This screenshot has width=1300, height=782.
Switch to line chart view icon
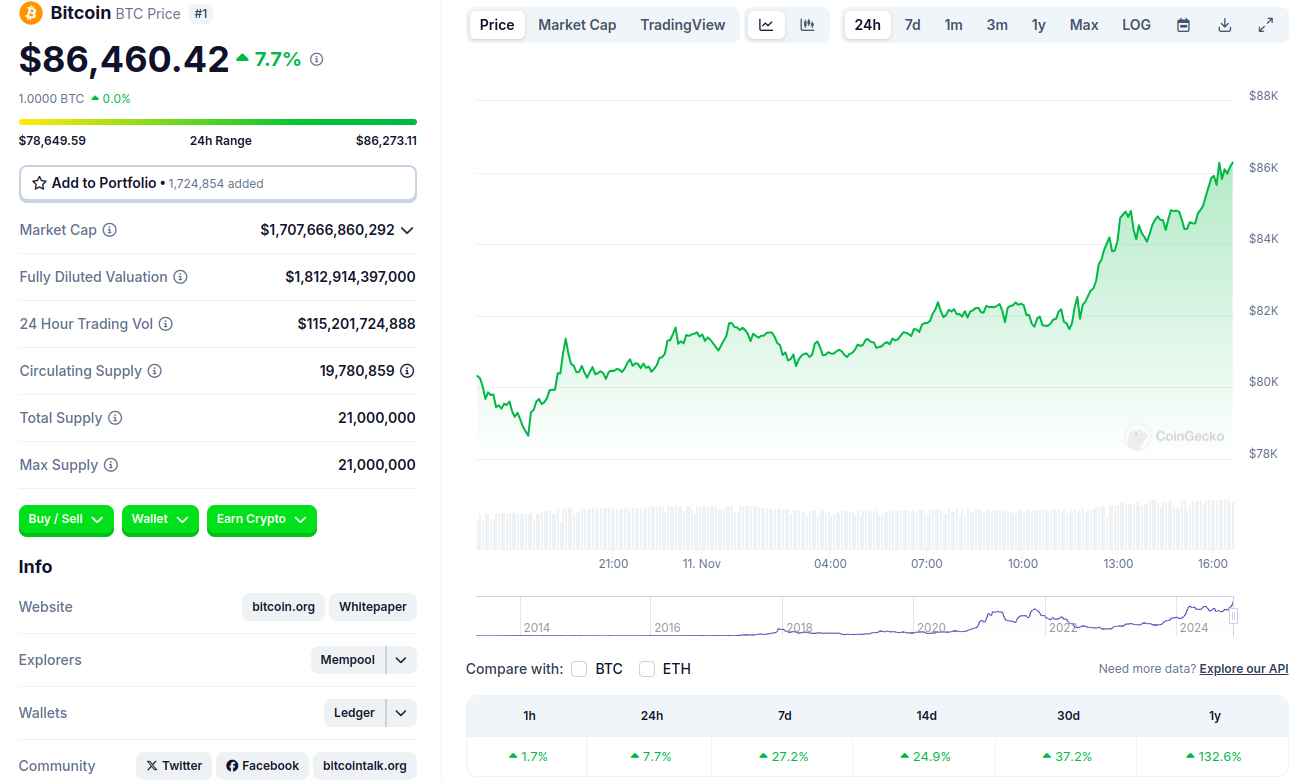766,25
